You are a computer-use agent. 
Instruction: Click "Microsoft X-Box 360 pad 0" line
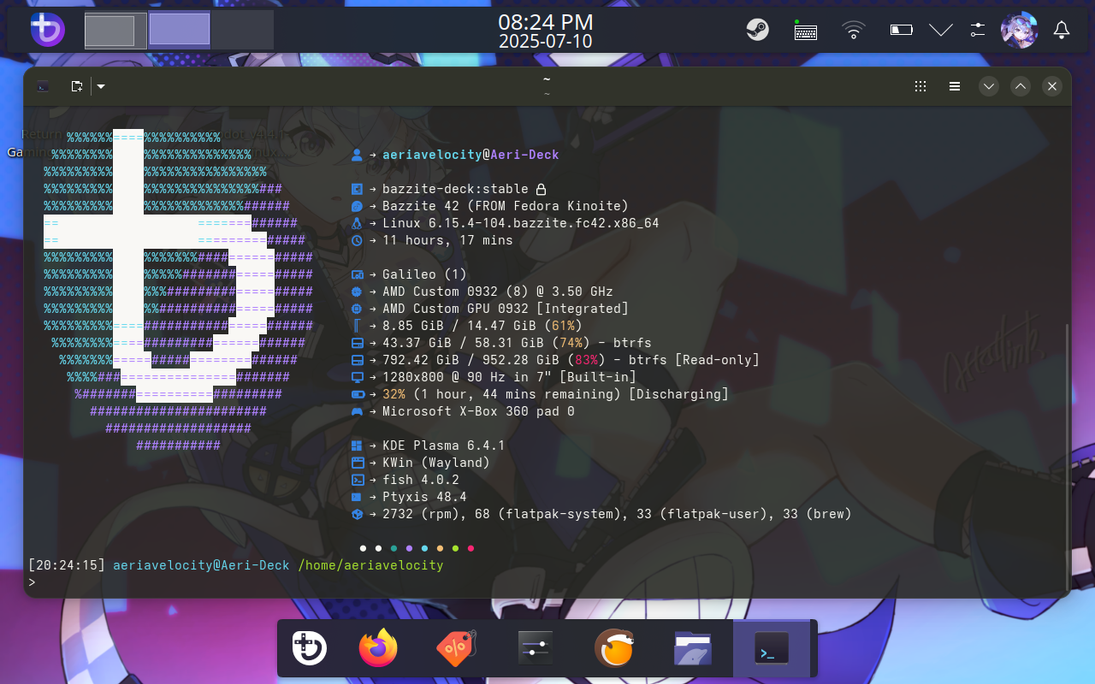[478, 412]
